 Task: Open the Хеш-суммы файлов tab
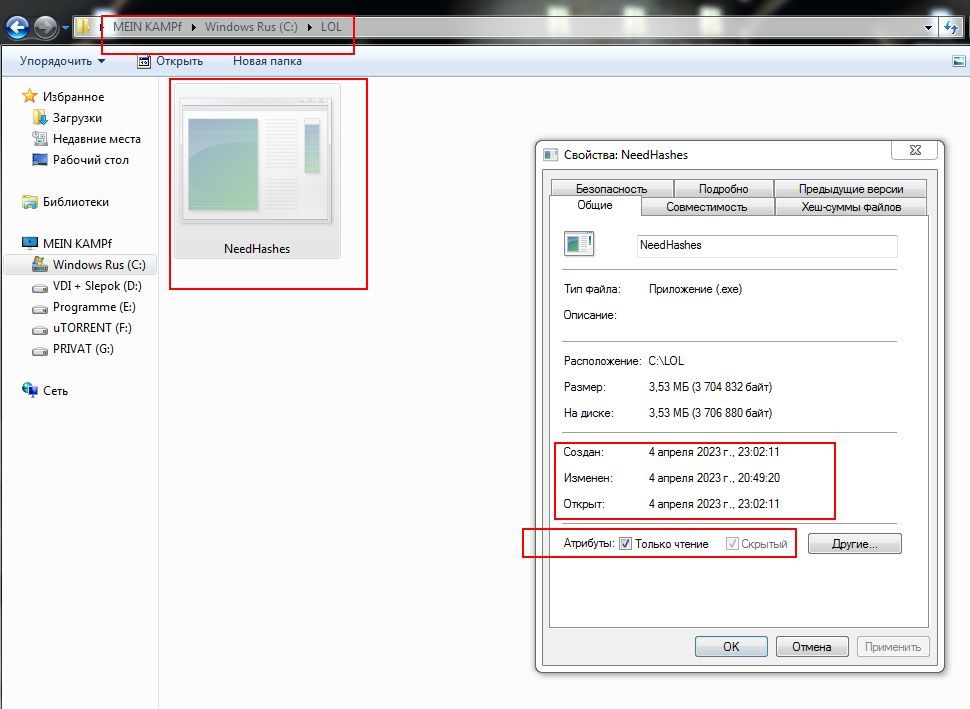click(851, 207)
